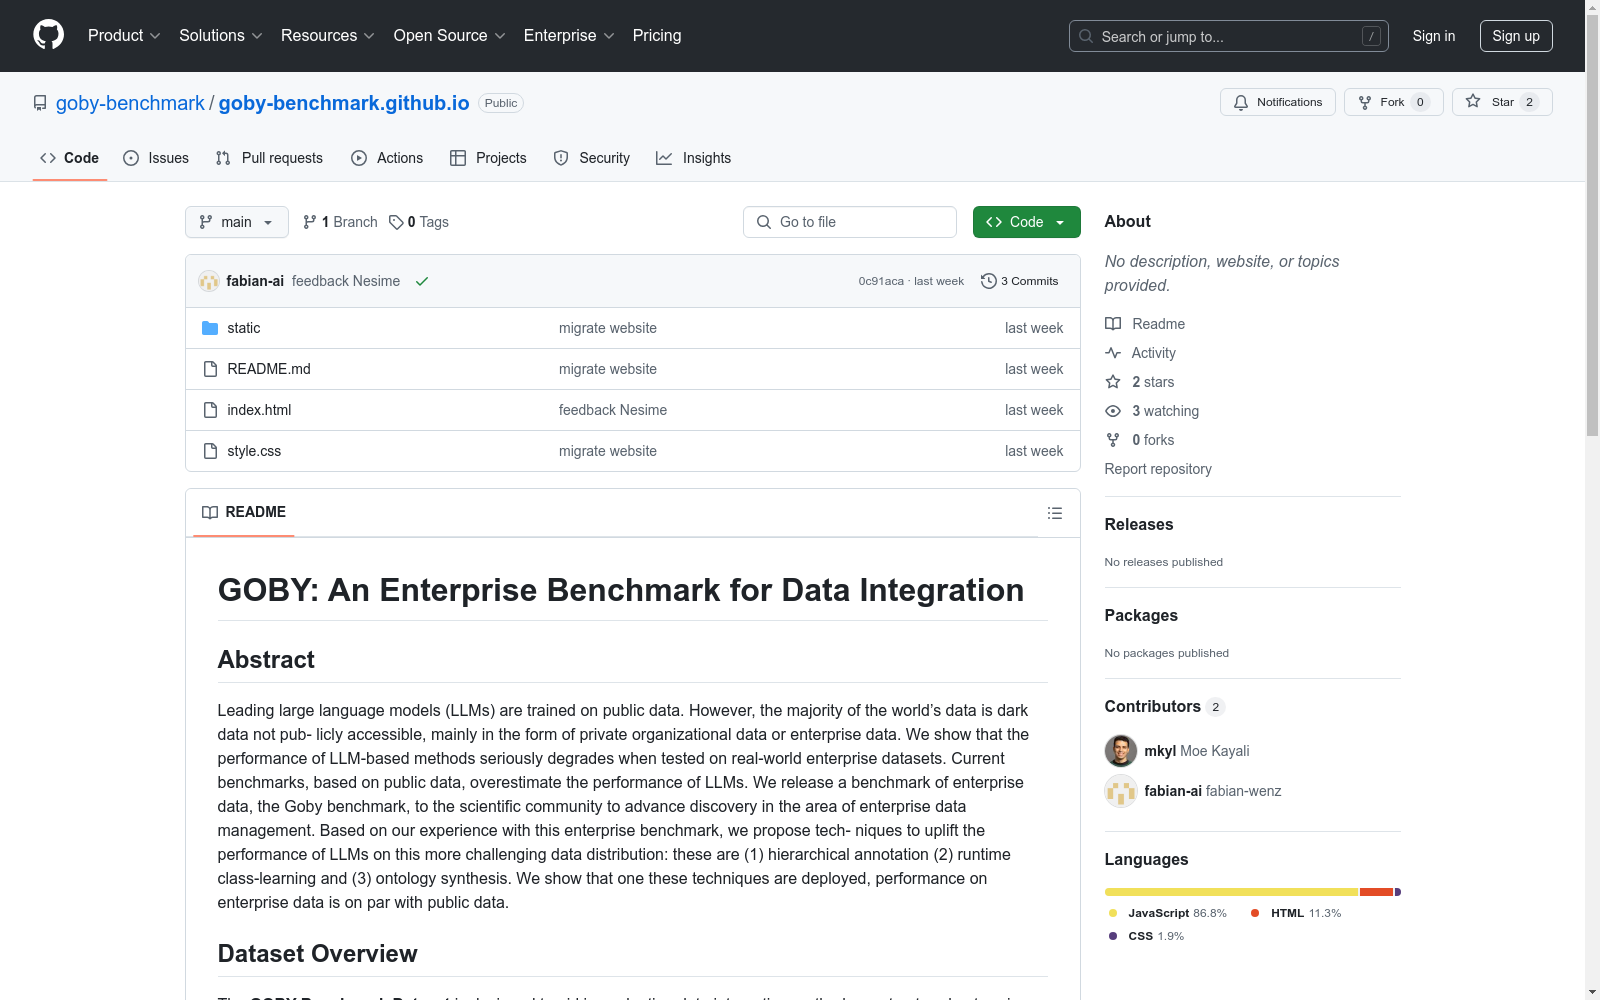Expand the Product menu
This screenshot has width=1600, height=1000.
point(124,36)
